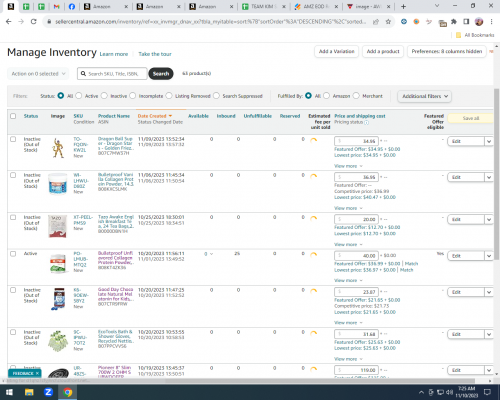Click the Add a product button
The height and width of the screenshot is (400, 500).
point(383,51)
